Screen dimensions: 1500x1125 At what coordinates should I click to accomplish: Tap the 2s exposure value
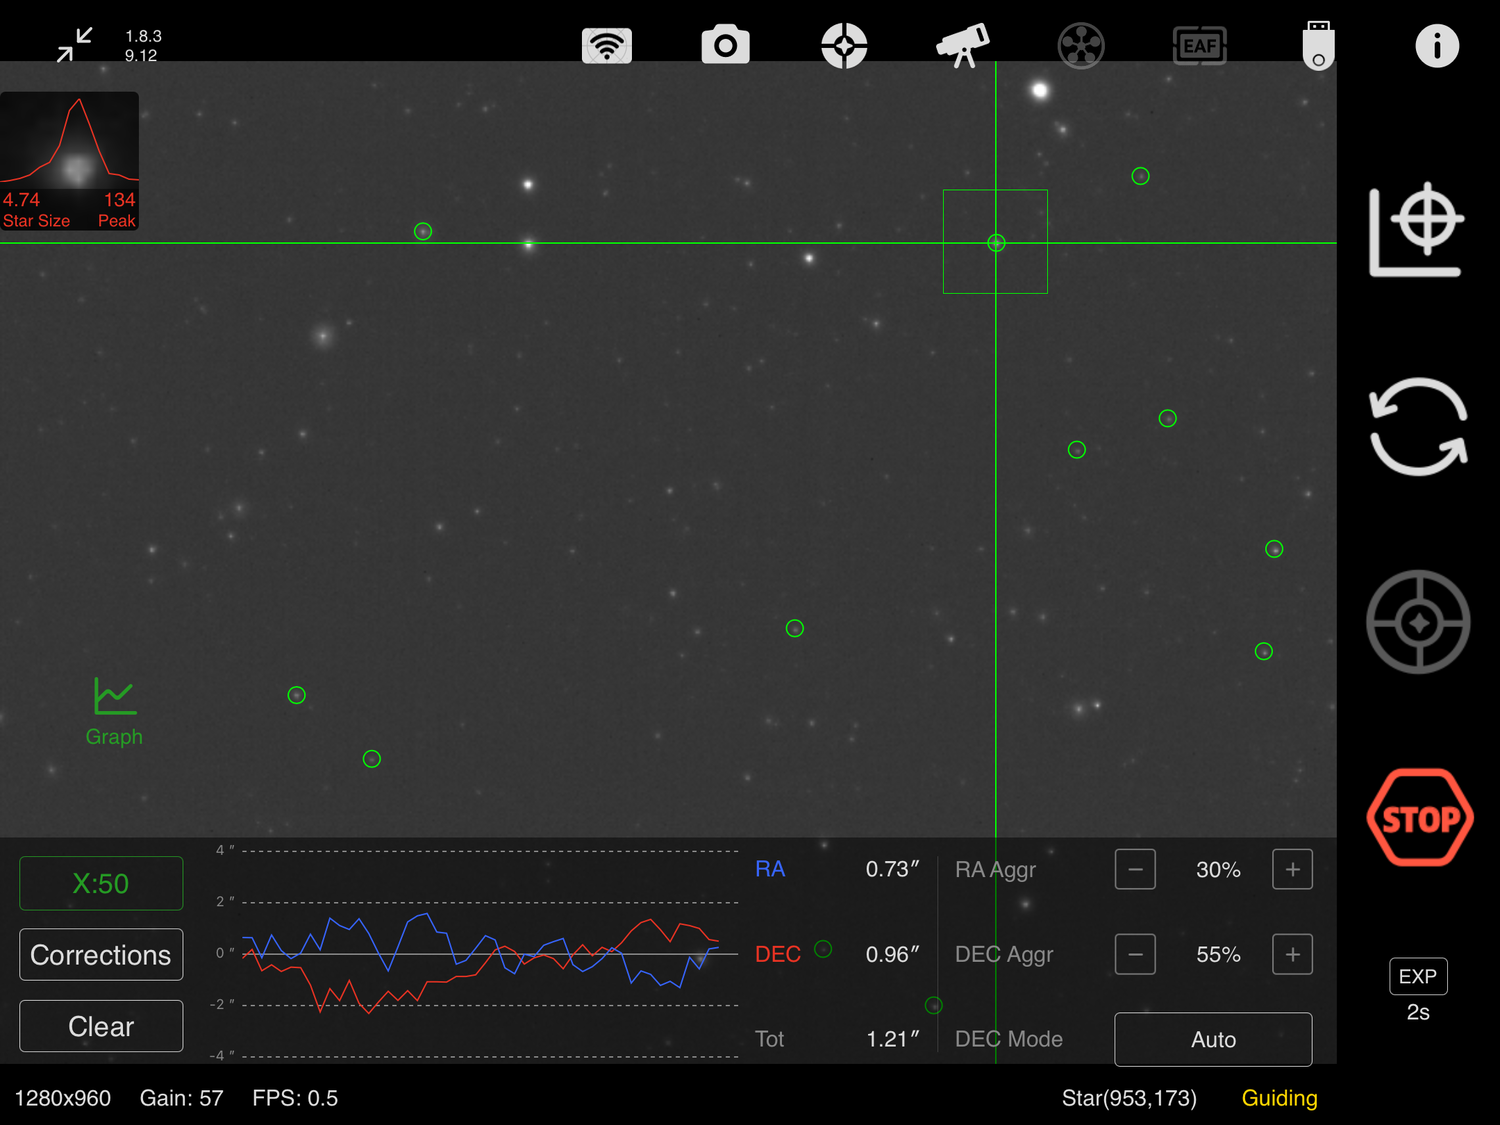coord(1418,1012)
